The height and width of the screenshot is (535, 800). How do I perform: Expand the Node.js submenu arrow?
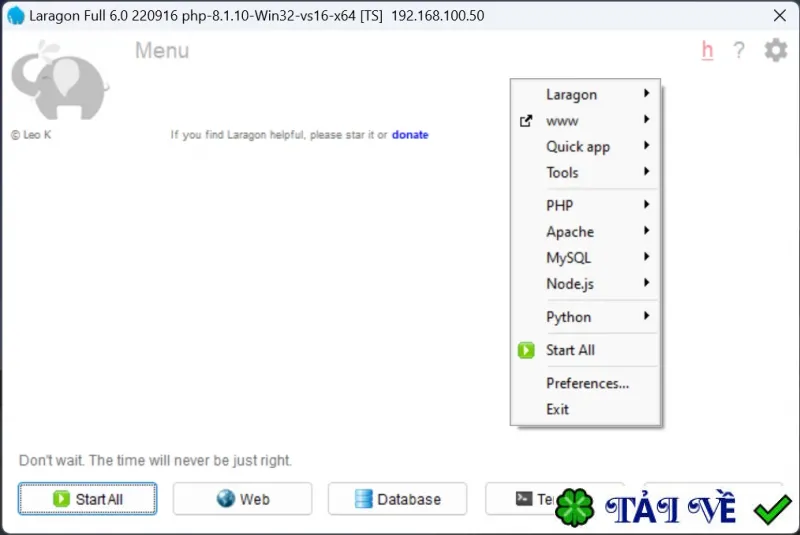(x=646, y=282)
